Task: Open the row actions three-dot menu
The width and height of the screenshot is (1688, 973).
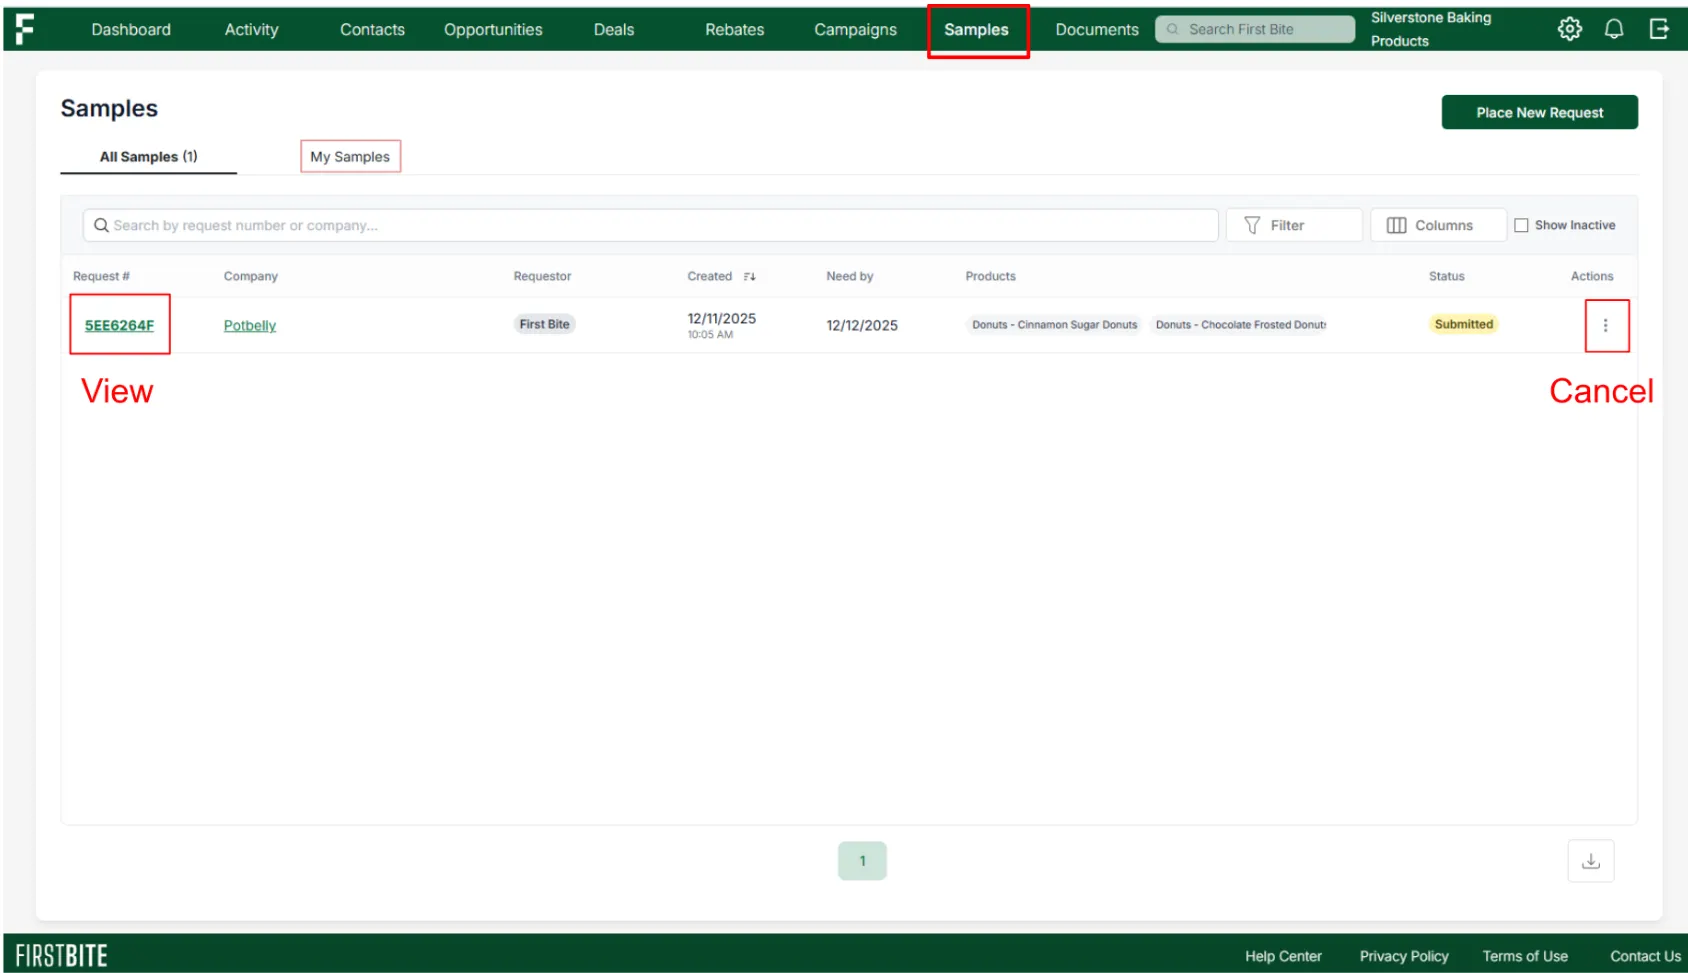Action: click(x=1606, y=326)
